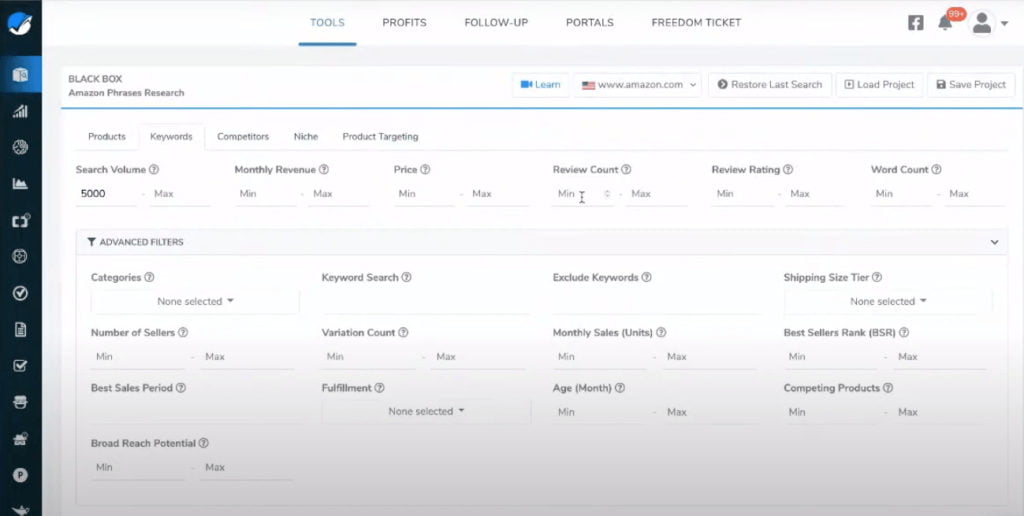
Task: Click the help icon beside Exclude Keywords
Action: tap(646, 277)
